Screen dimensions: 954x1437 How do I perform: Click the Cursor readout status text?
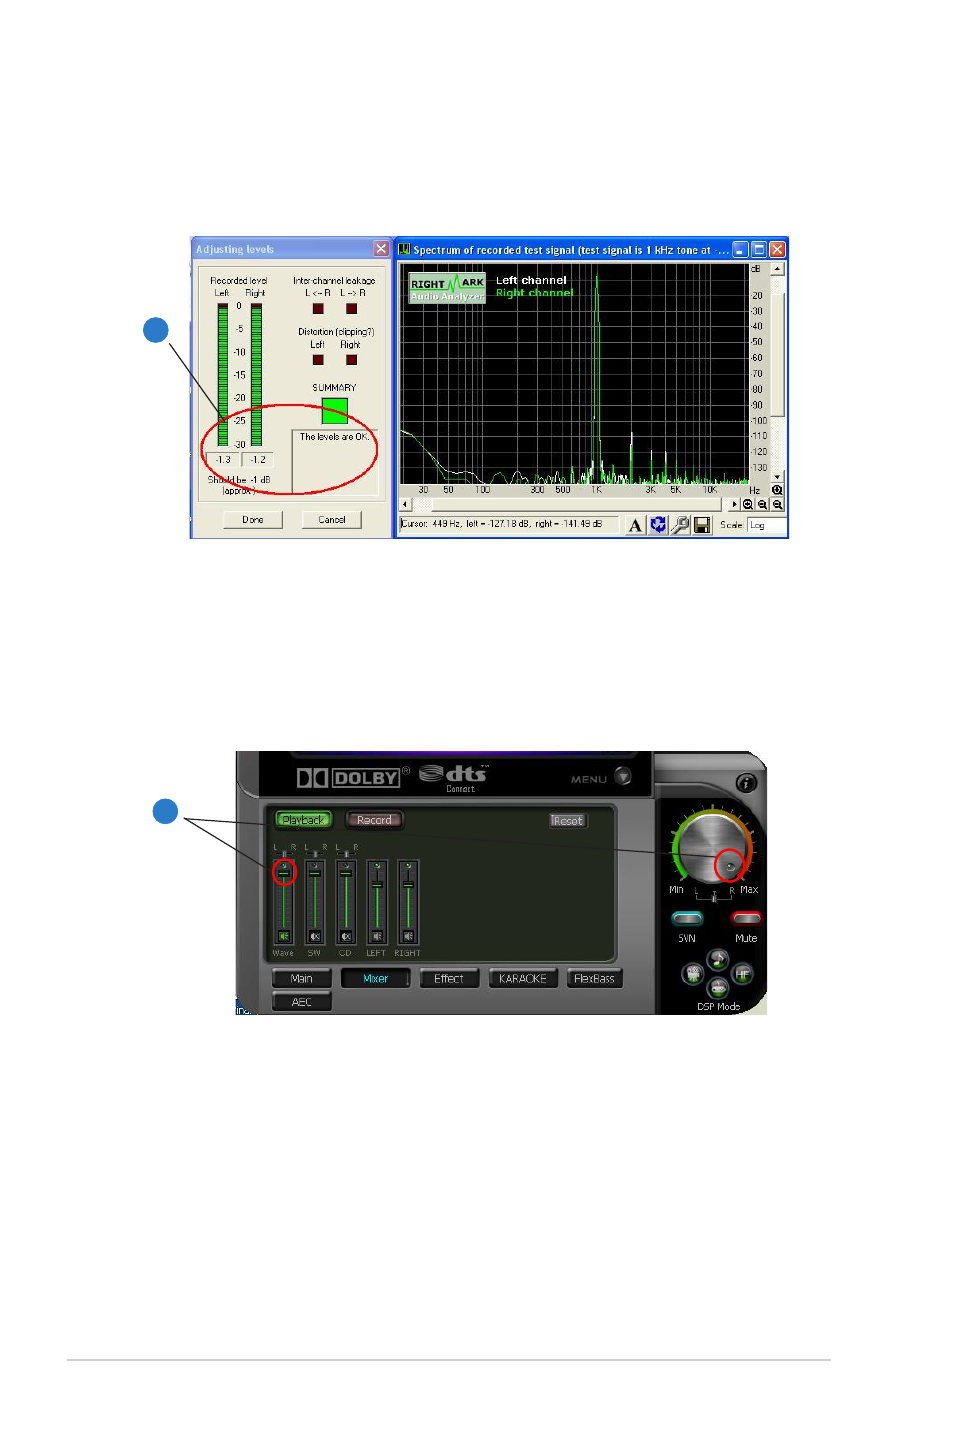(502, 524)
